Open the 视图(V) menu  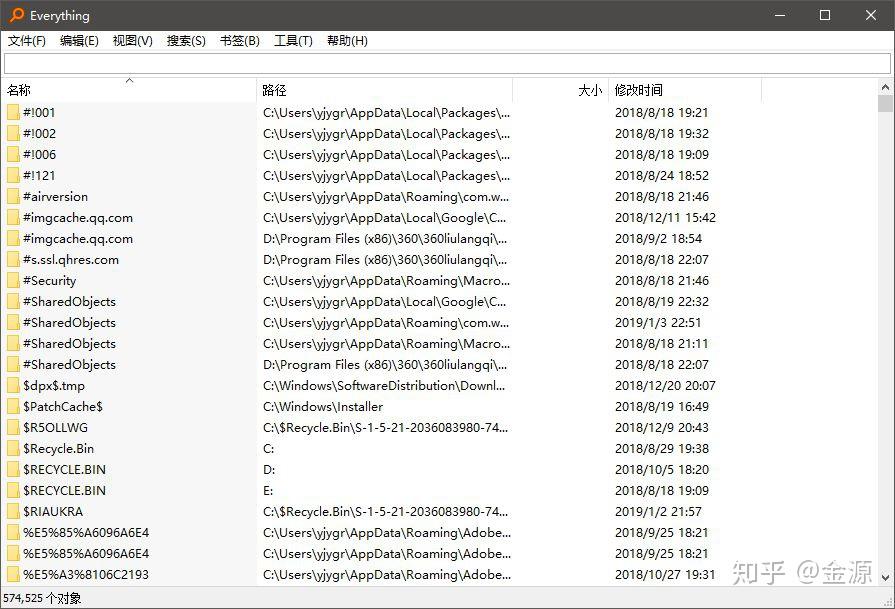tap(132, 41)
